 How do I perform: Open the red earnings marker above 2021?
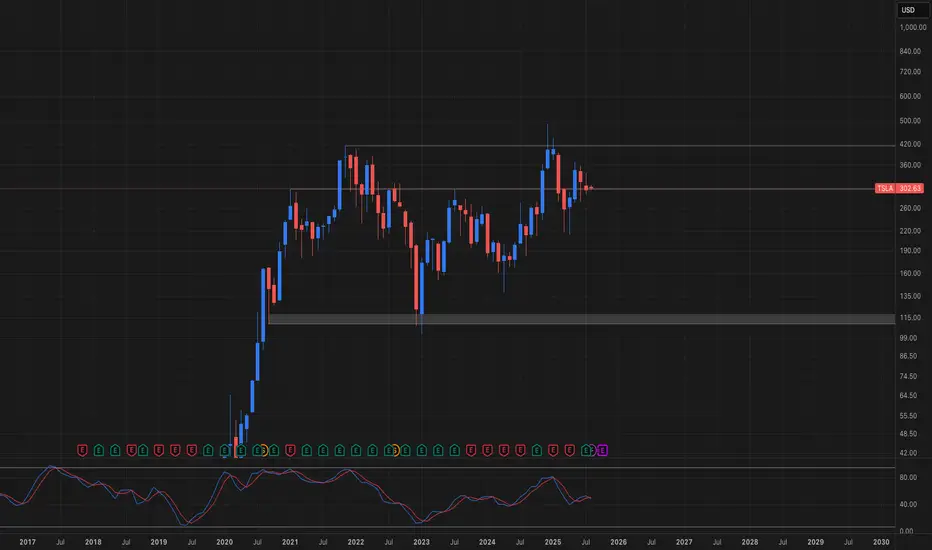click(290, 450)
